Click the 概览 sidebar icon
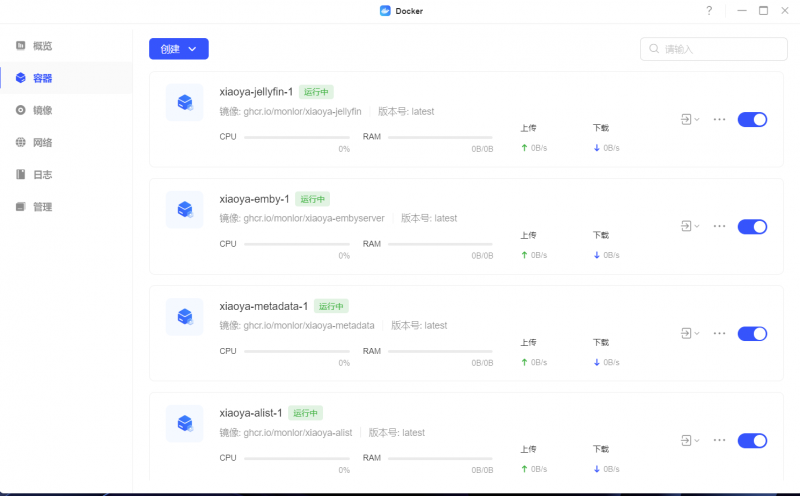800x496 pixels. click(20, 45)
